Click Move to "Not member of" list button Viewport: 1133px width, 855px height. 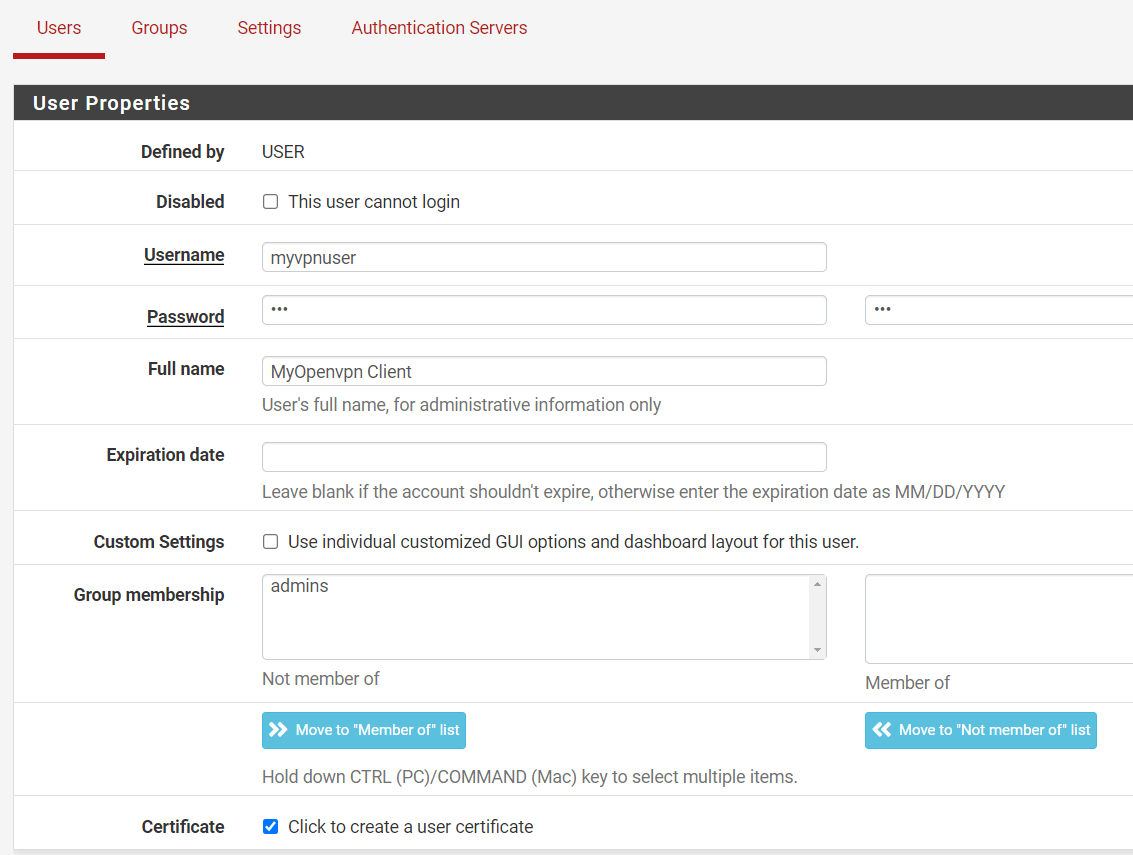(980, 730)
